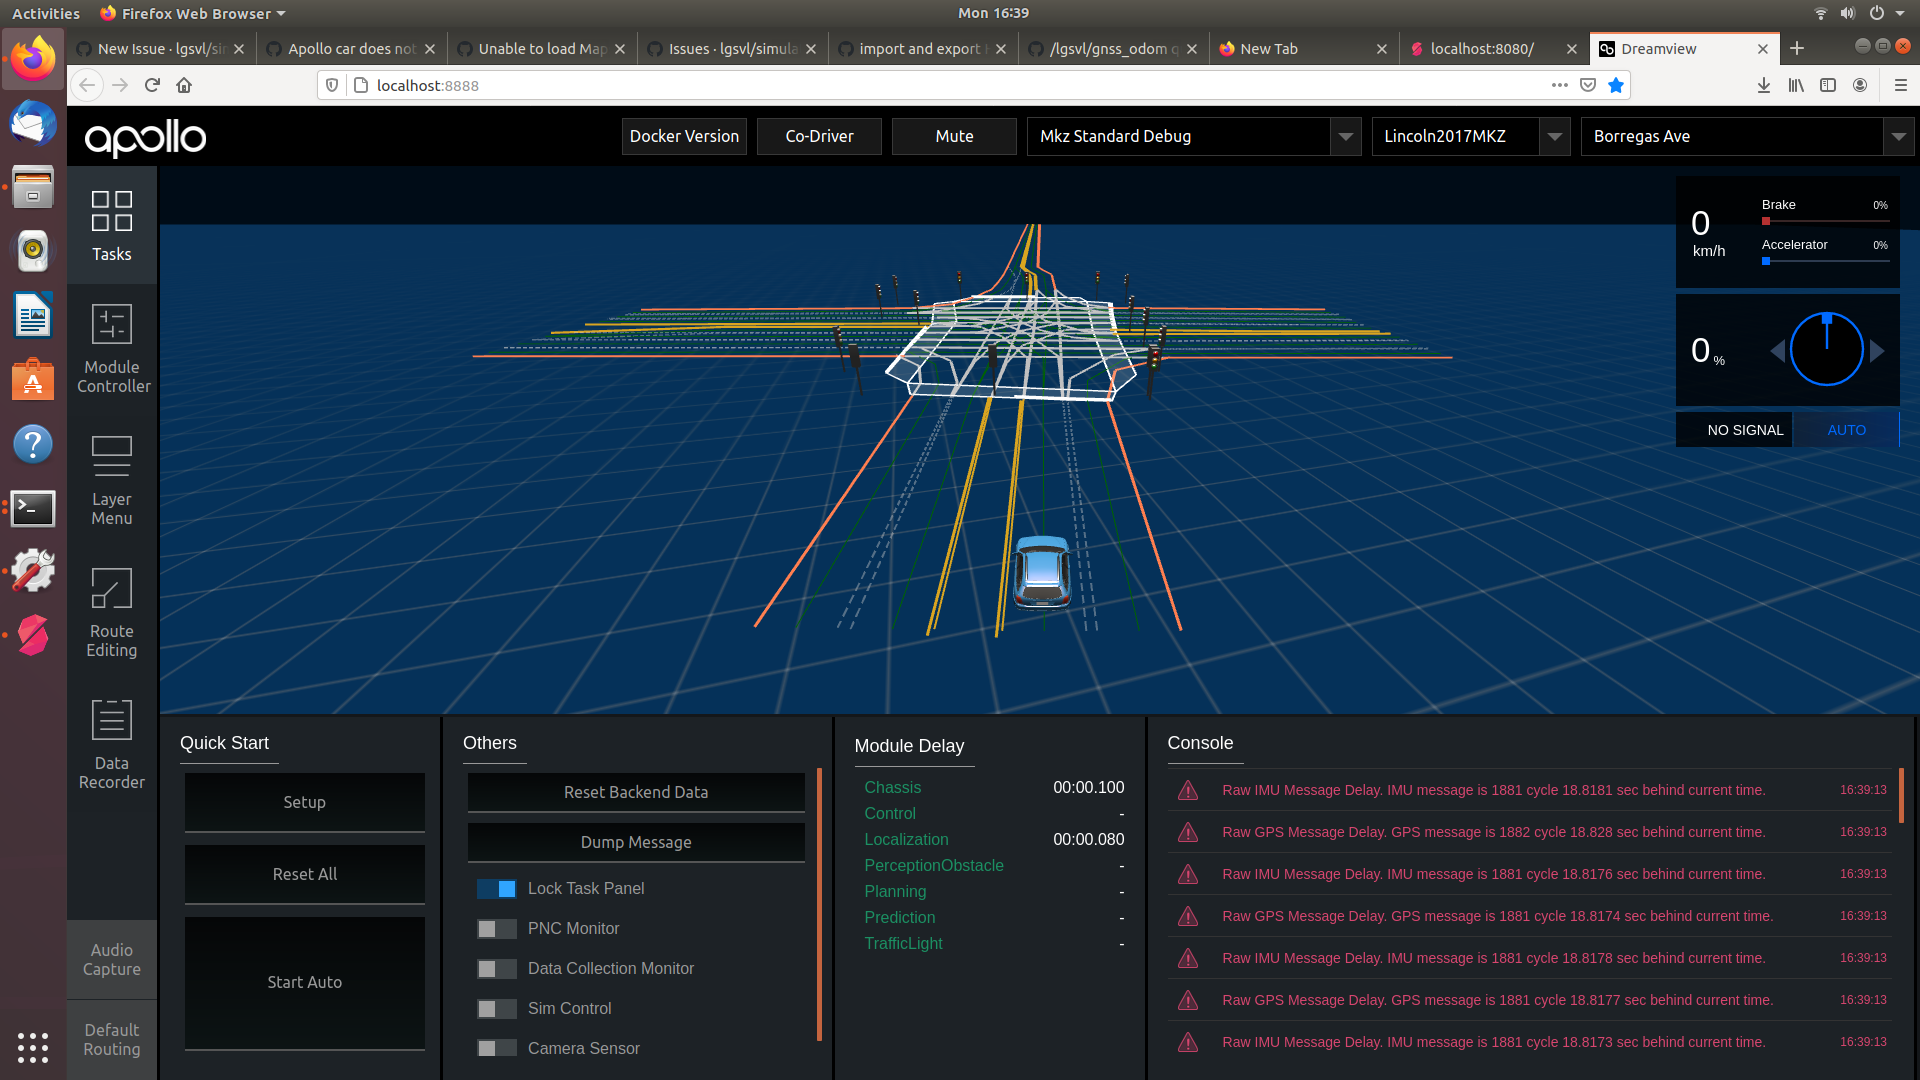Toggle the Firefox sidebar icon
Screen dimensions: 1920x1080
coord(1828,85)
